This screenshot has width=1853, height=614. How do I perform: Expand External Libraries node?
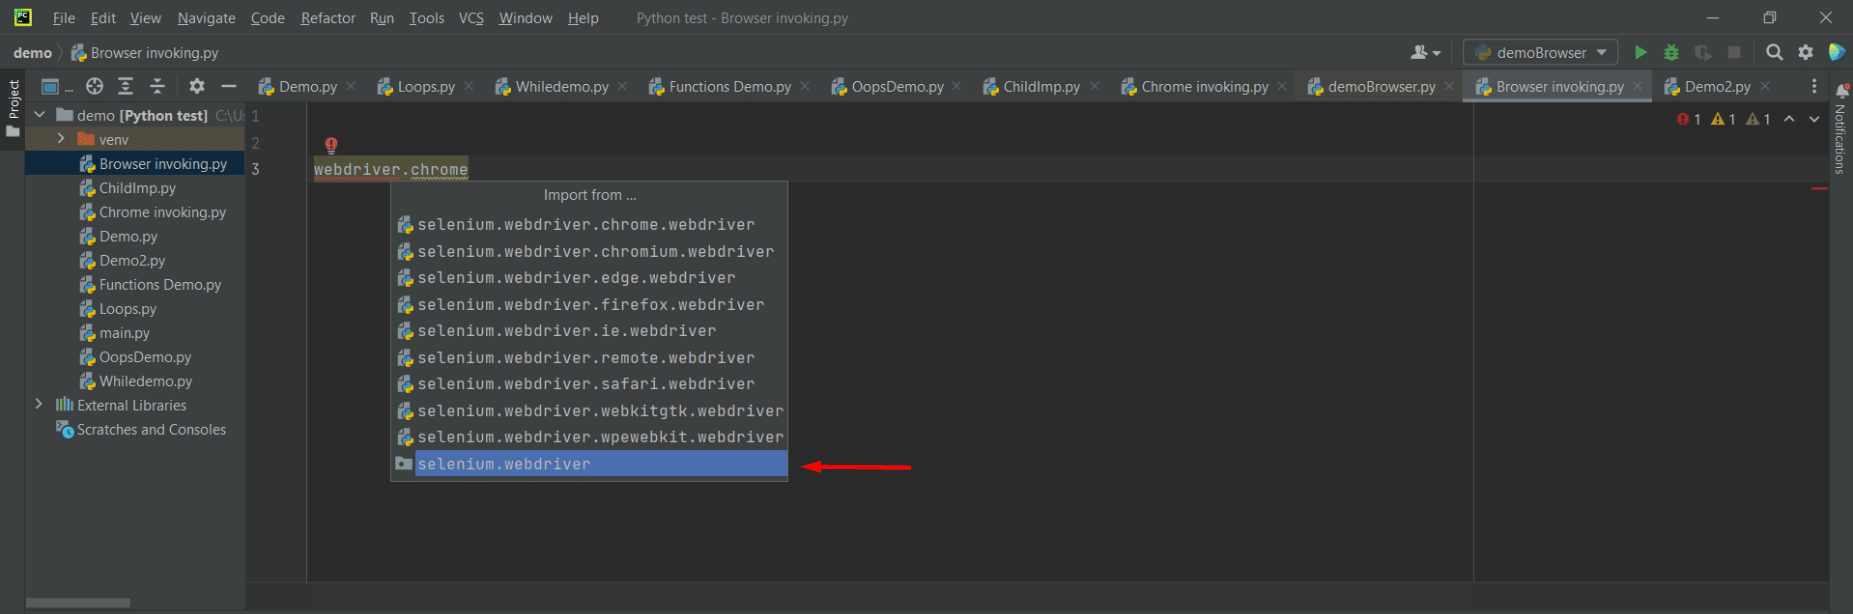(x=38, y=404)
